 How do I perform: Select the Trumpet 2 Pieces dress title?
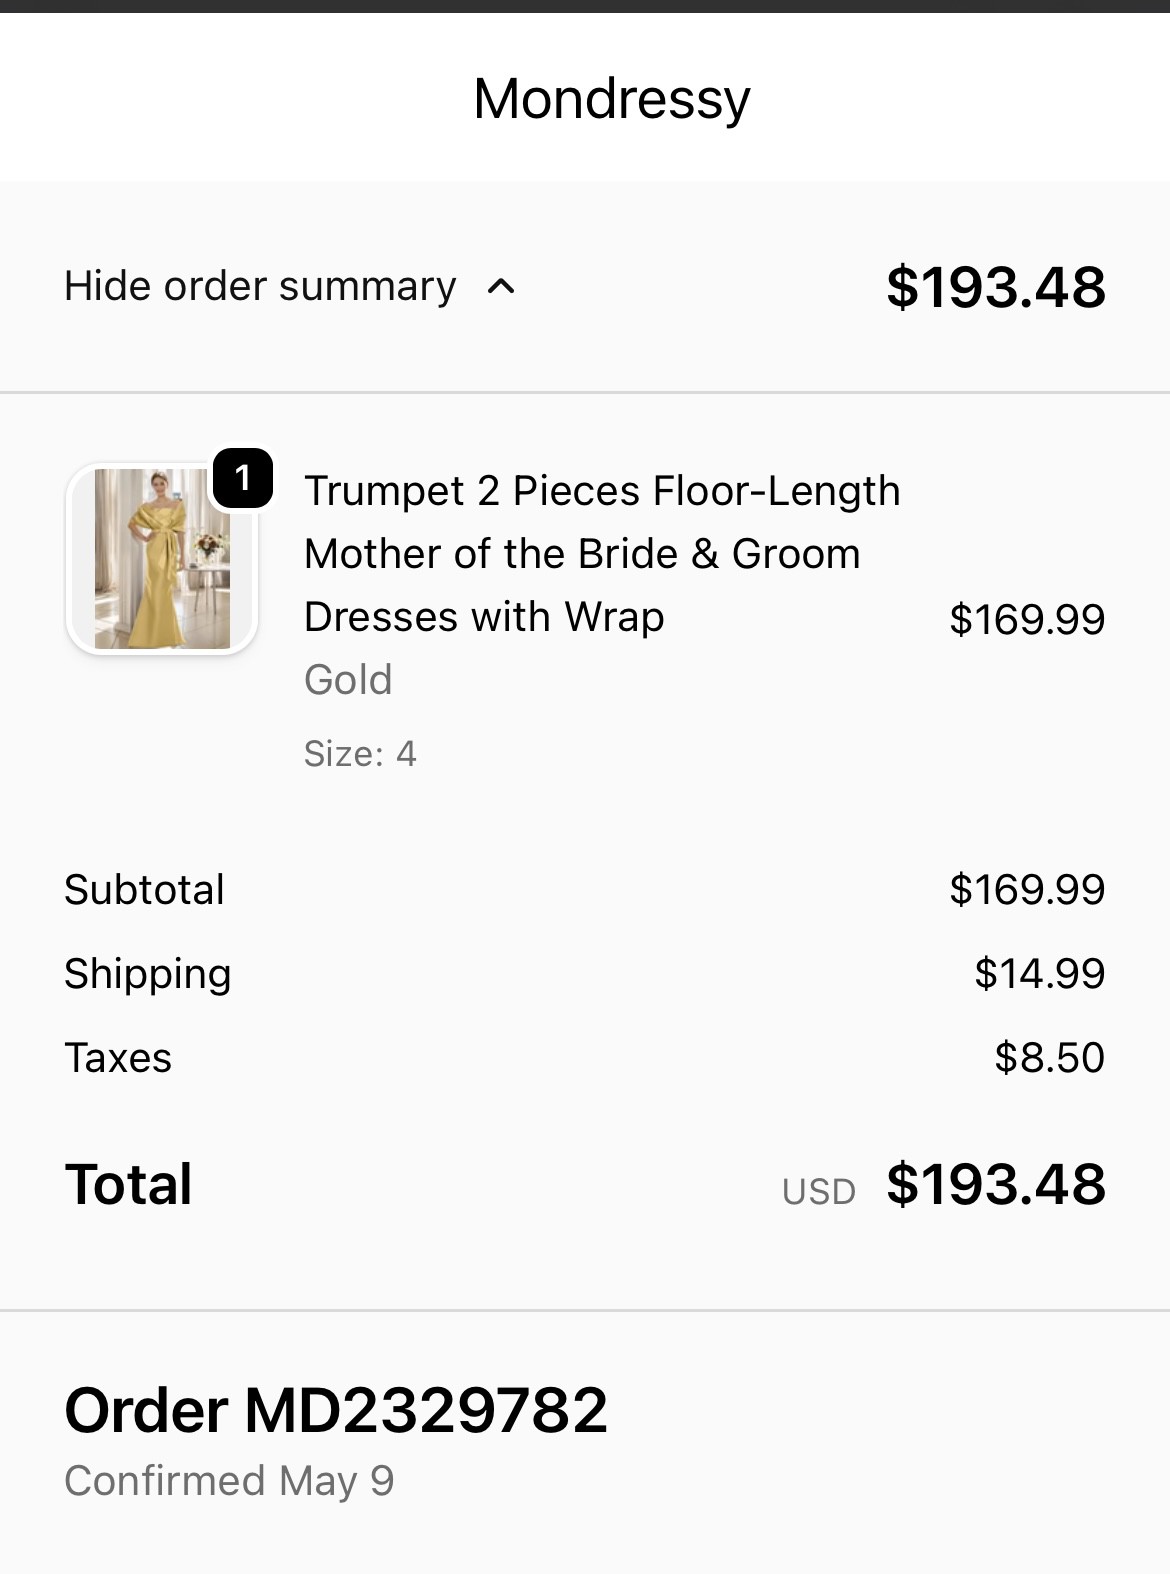(x=601, y=553)
